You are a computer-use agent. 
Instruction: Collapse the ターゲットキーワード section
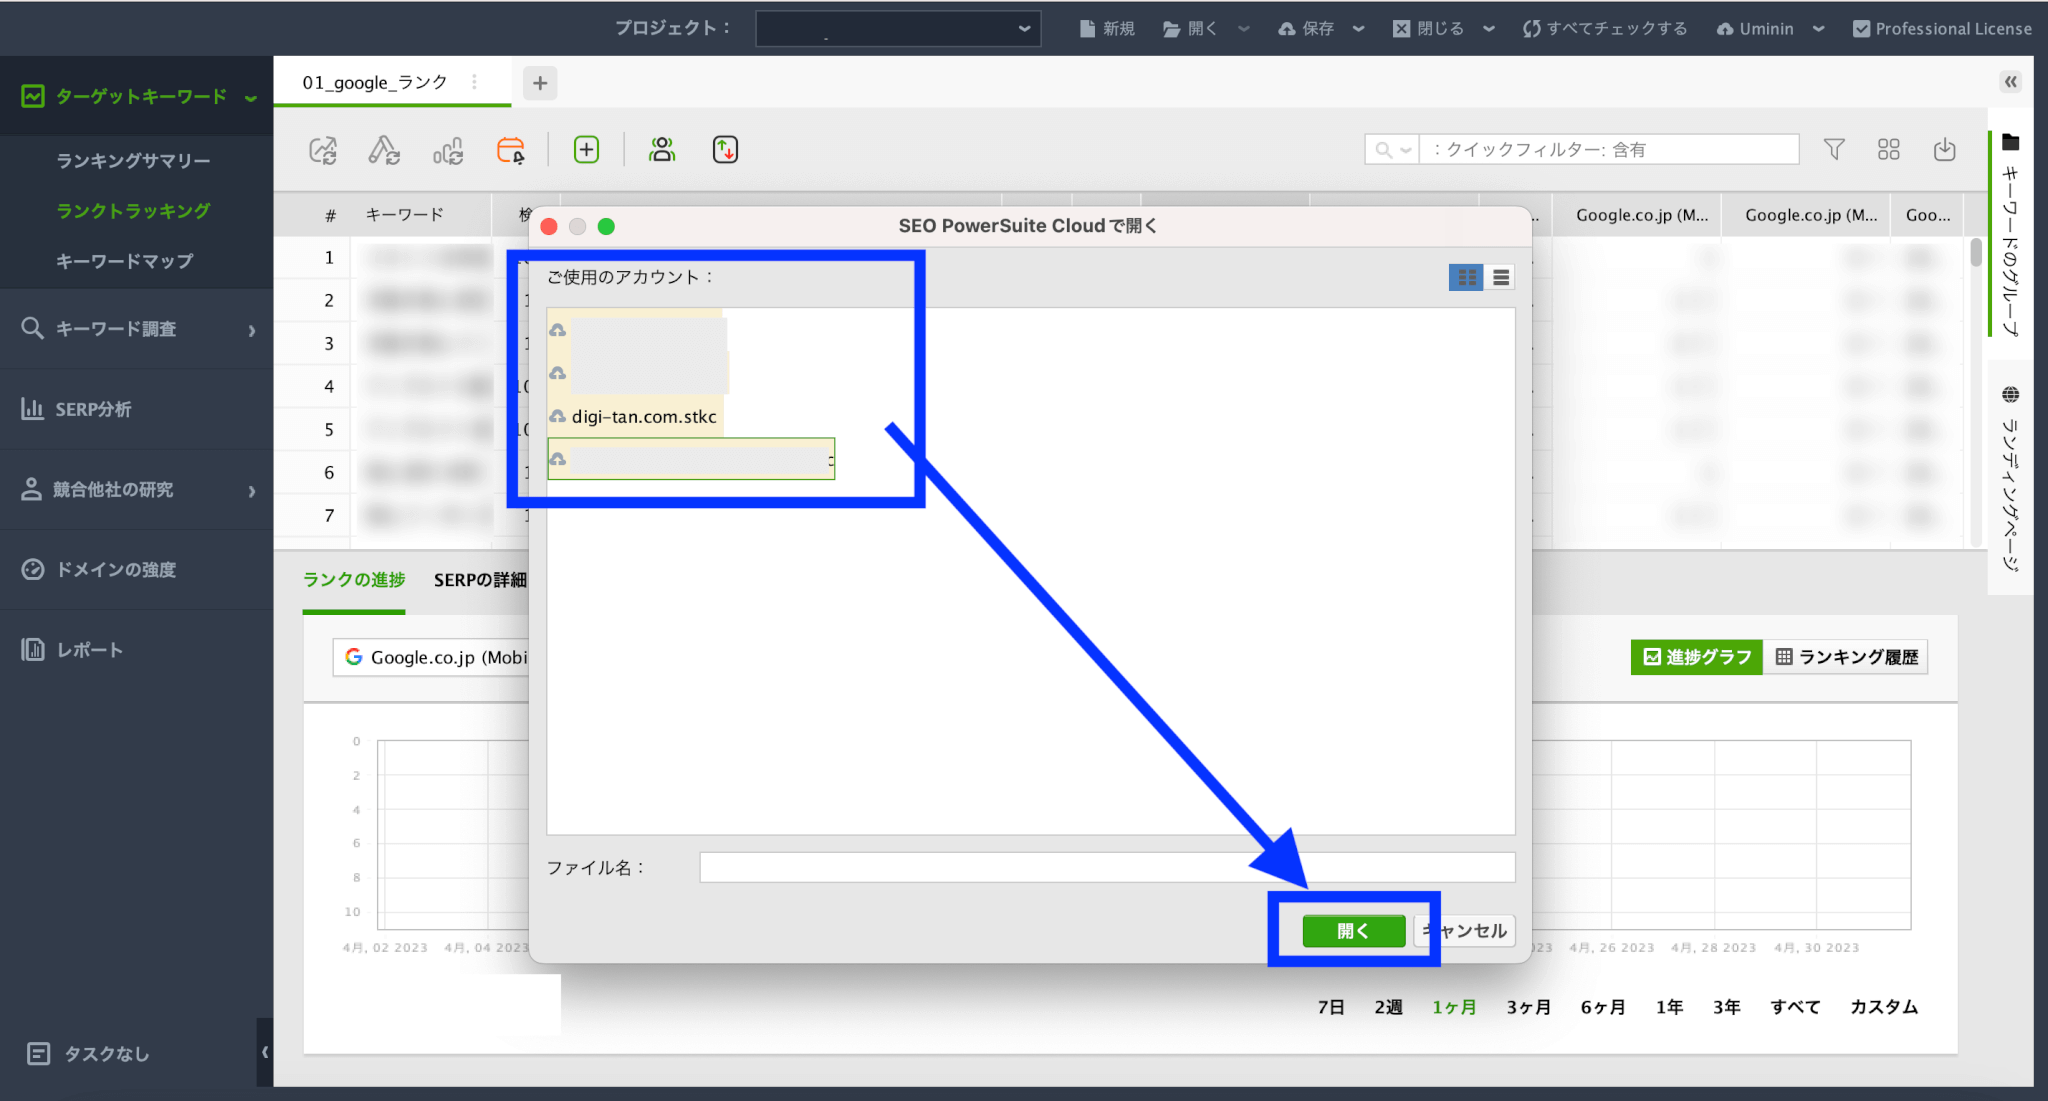tap(250, 97)
